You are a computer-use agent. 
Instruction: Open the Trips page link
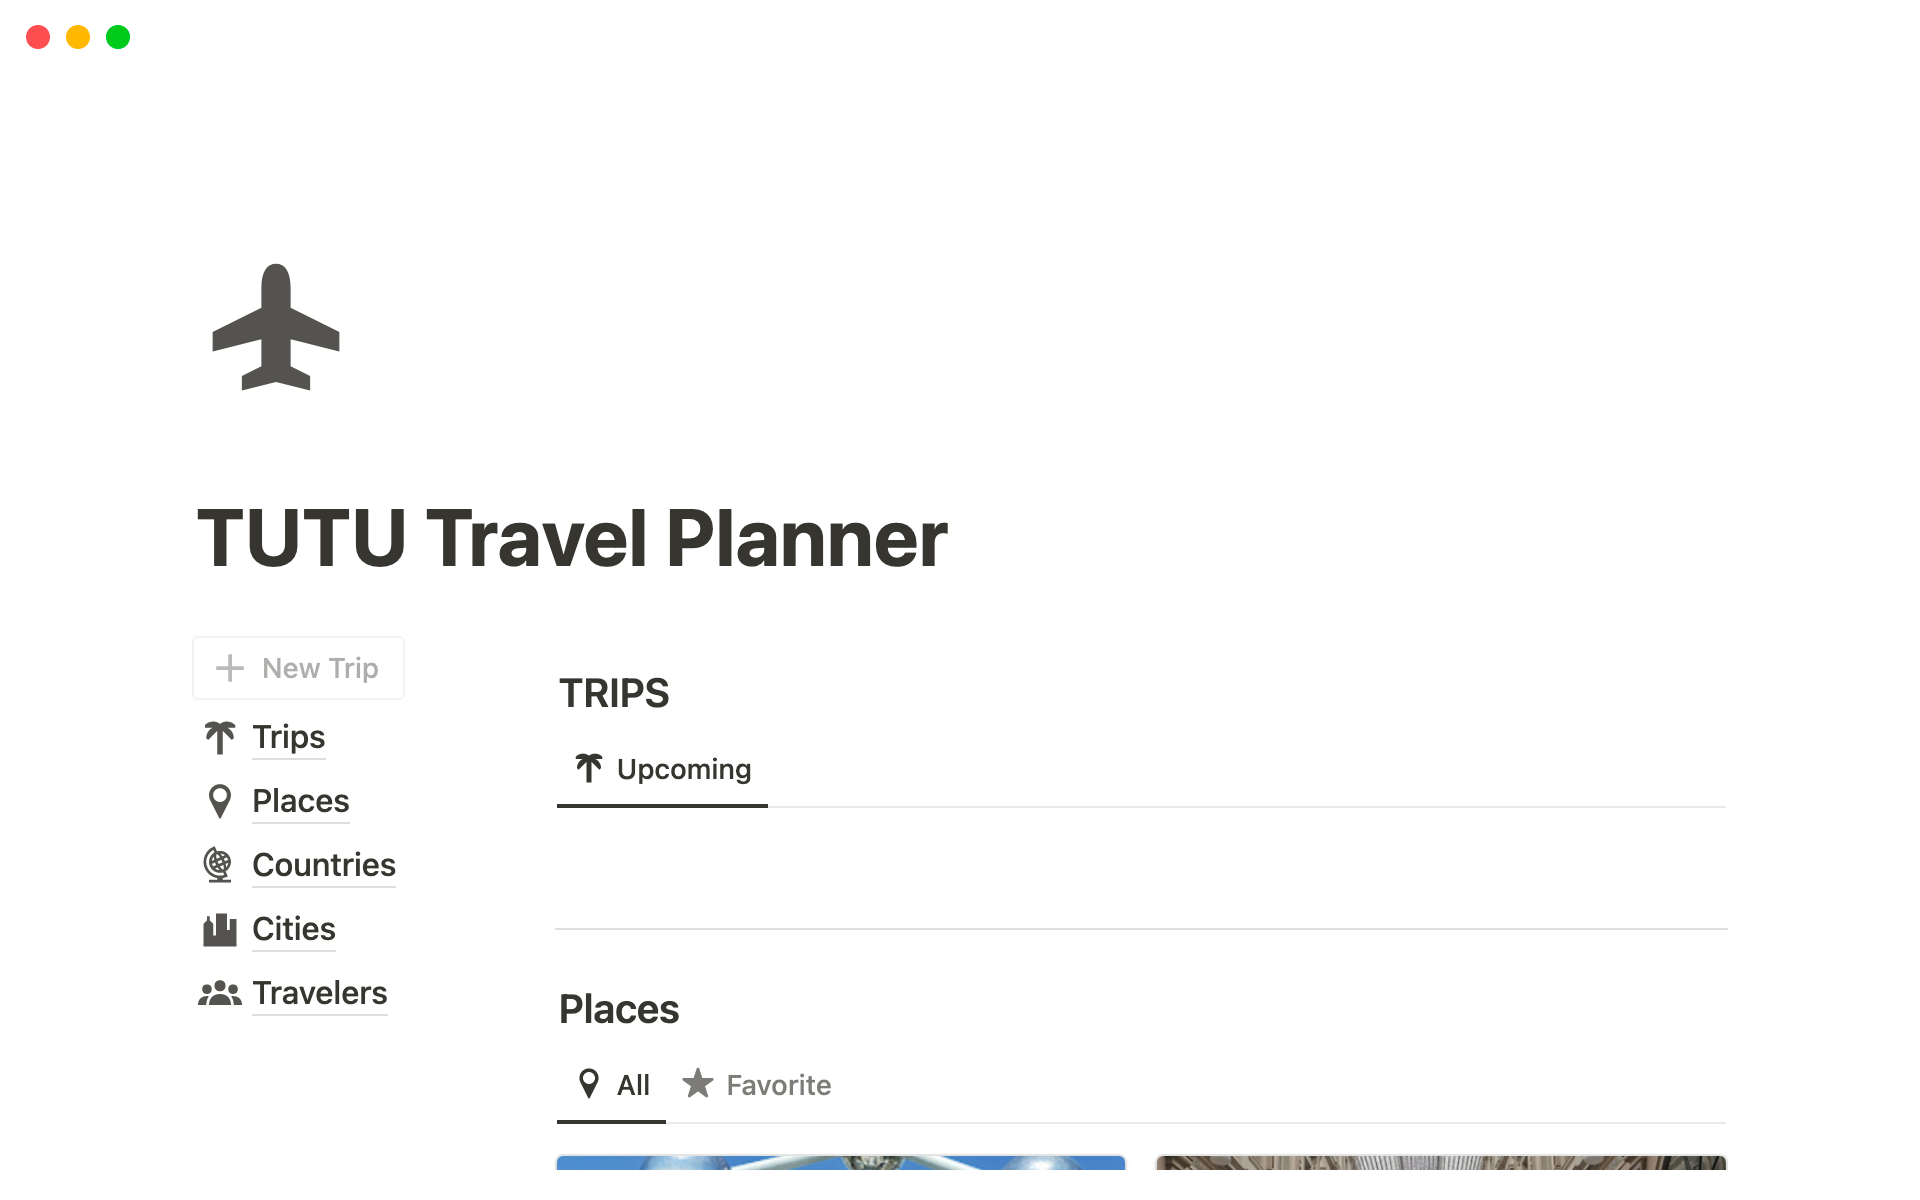[x=288, y=737]
